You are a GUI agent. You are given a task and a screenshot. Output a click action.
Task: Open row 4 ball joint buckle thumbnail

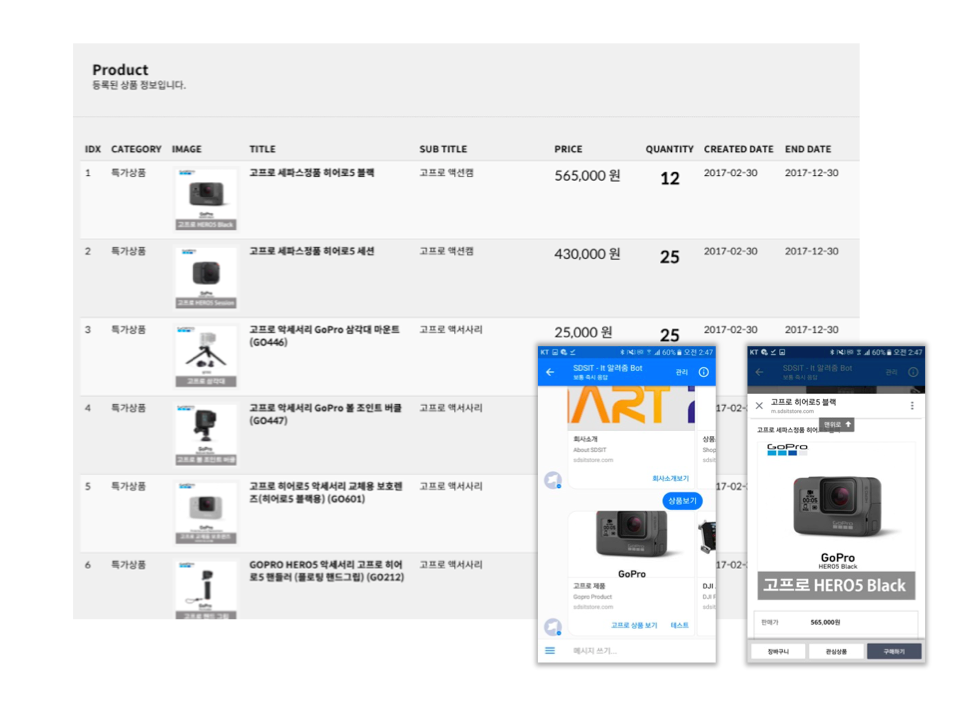[x=206, y=435]
